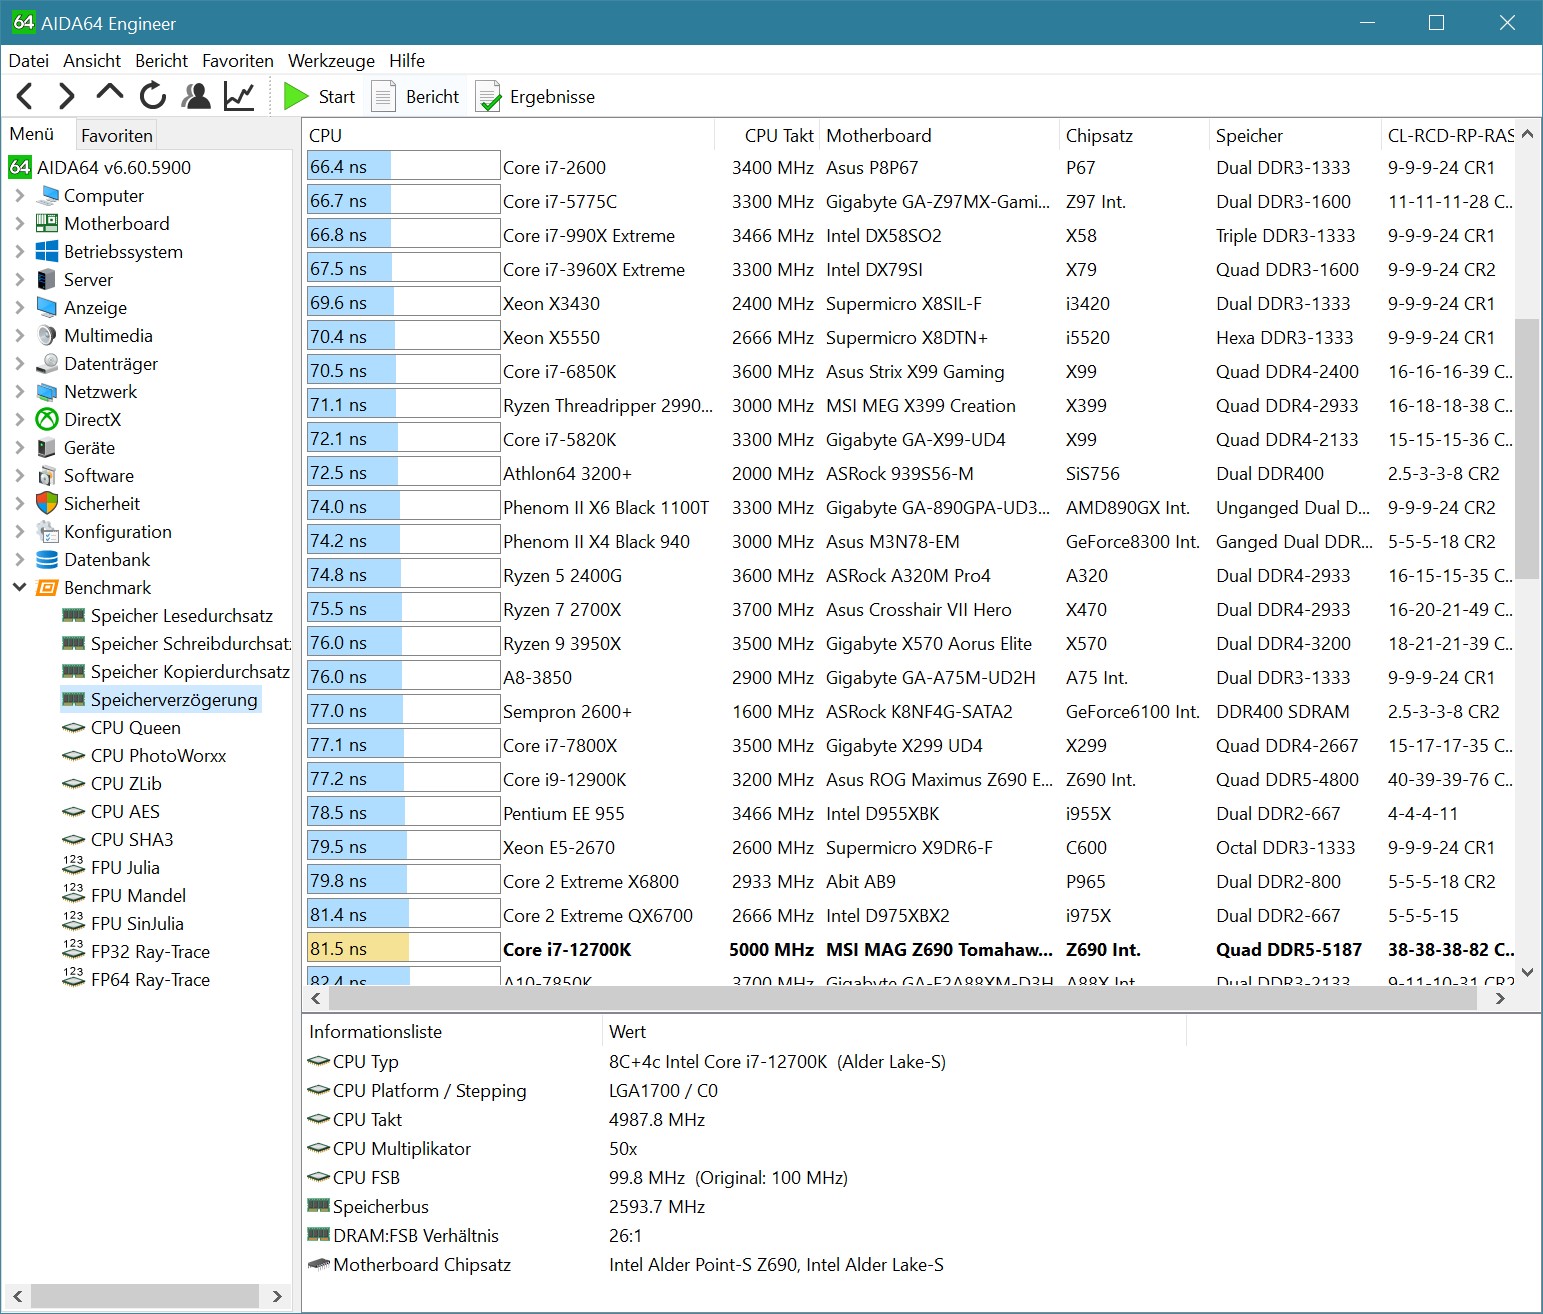Select the FPU SinJulia benchmark icon
Viewport: 1543px width, 1314px height.
[x=73, y=922]
